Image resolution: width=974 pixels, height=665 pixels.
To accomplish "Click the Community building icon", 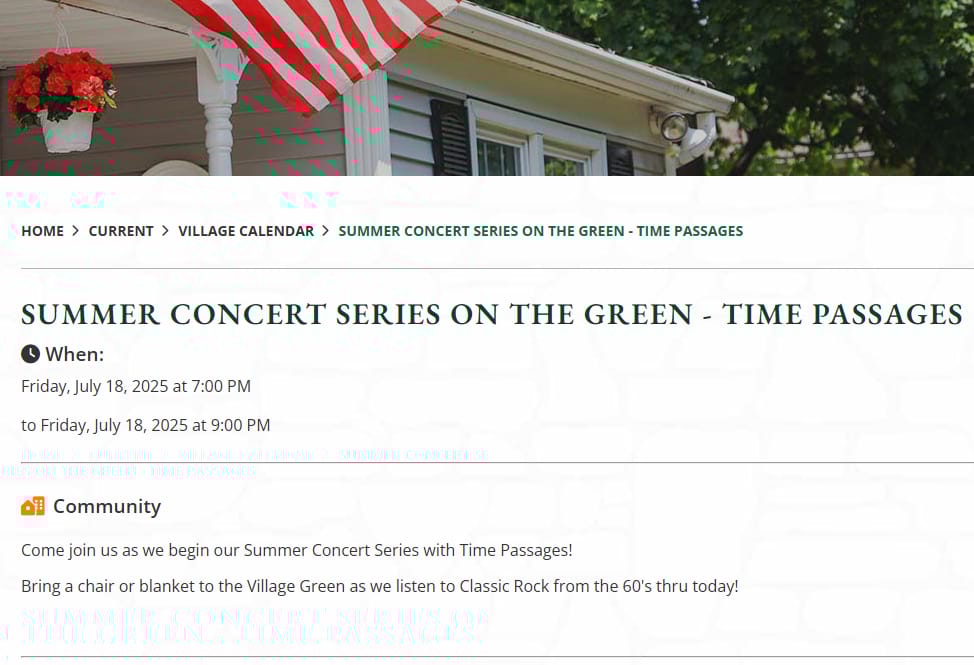I will 33,506.
